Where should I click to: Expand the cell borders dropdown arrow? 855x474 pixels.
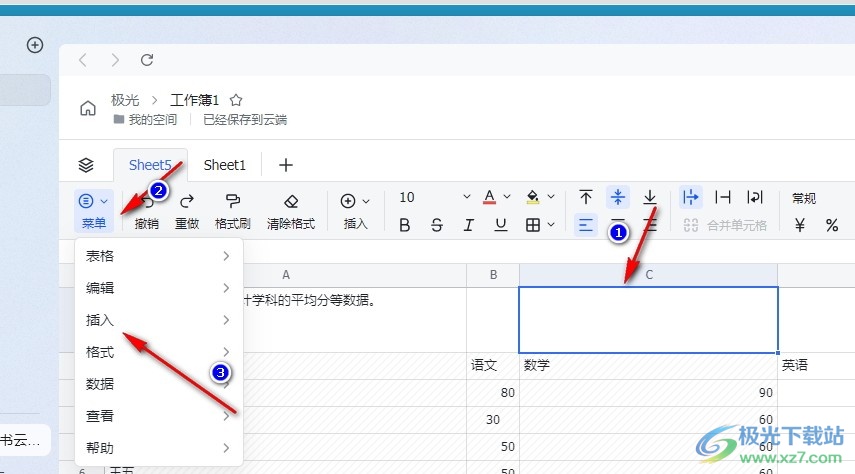click(551, 225)
